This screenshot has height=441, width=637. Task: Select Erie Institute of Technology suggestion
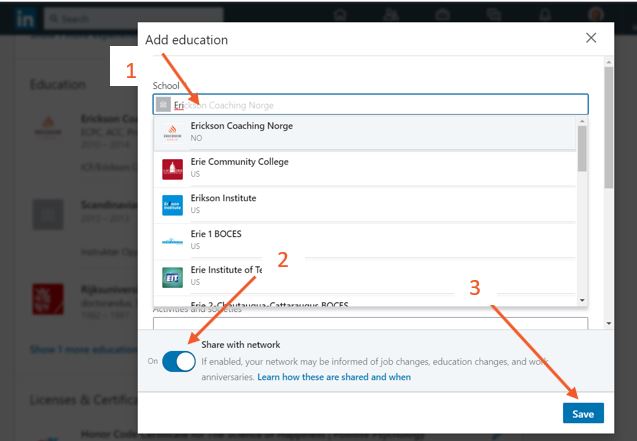[364, 276]
